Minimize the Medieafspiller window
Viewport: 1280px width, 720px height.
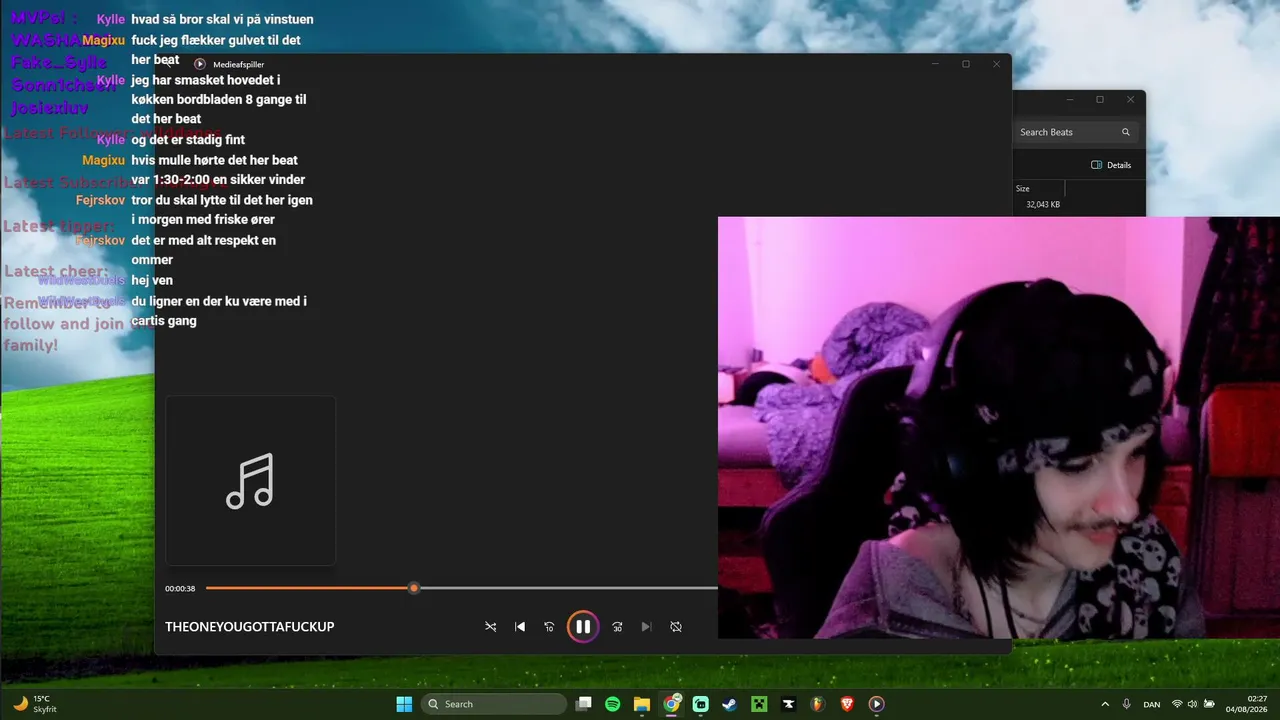(935, 64)
